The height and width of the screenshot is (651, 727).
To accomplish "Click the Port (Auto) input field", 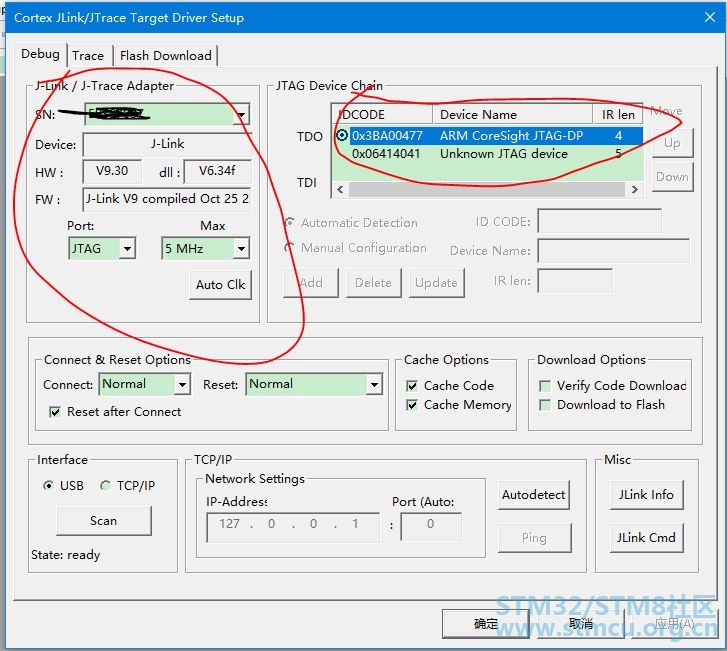I will [x=431, y=527].
